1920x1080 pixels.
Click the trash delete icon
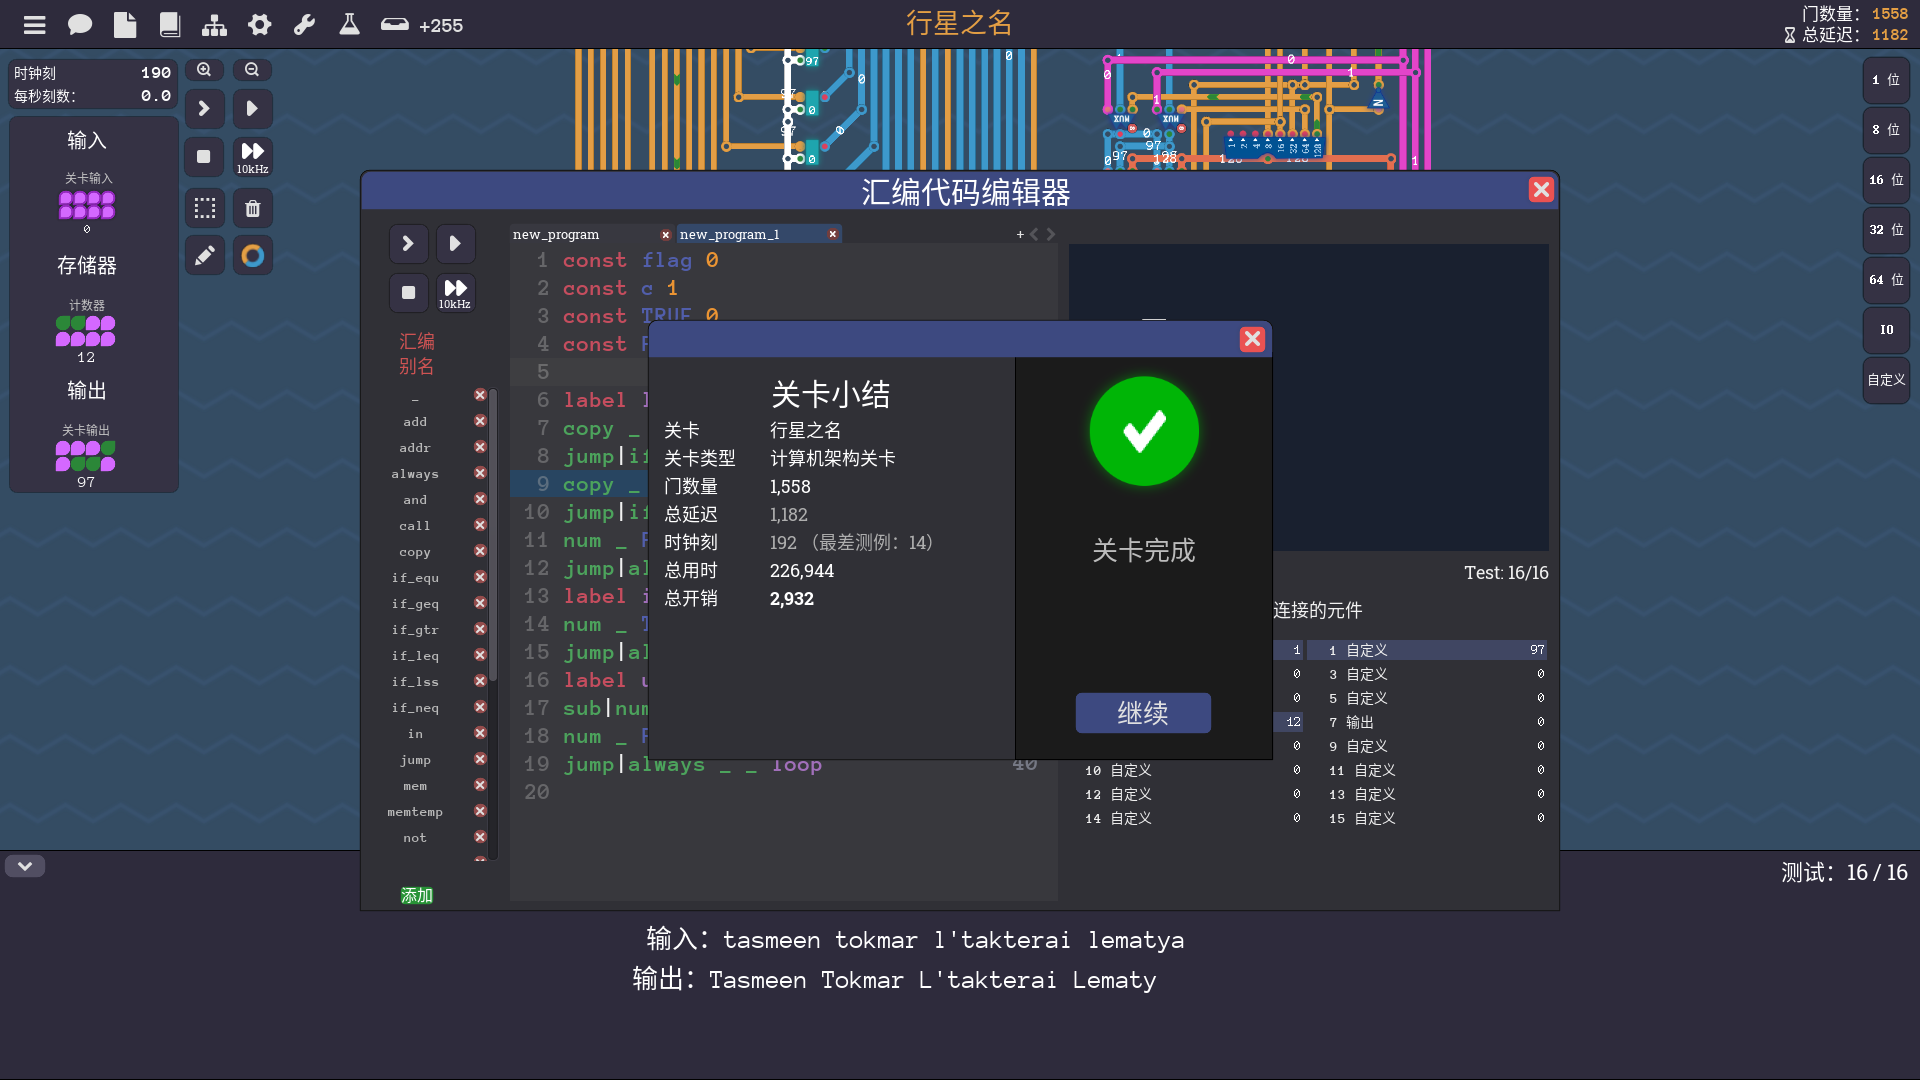click(x=253, y=208)
